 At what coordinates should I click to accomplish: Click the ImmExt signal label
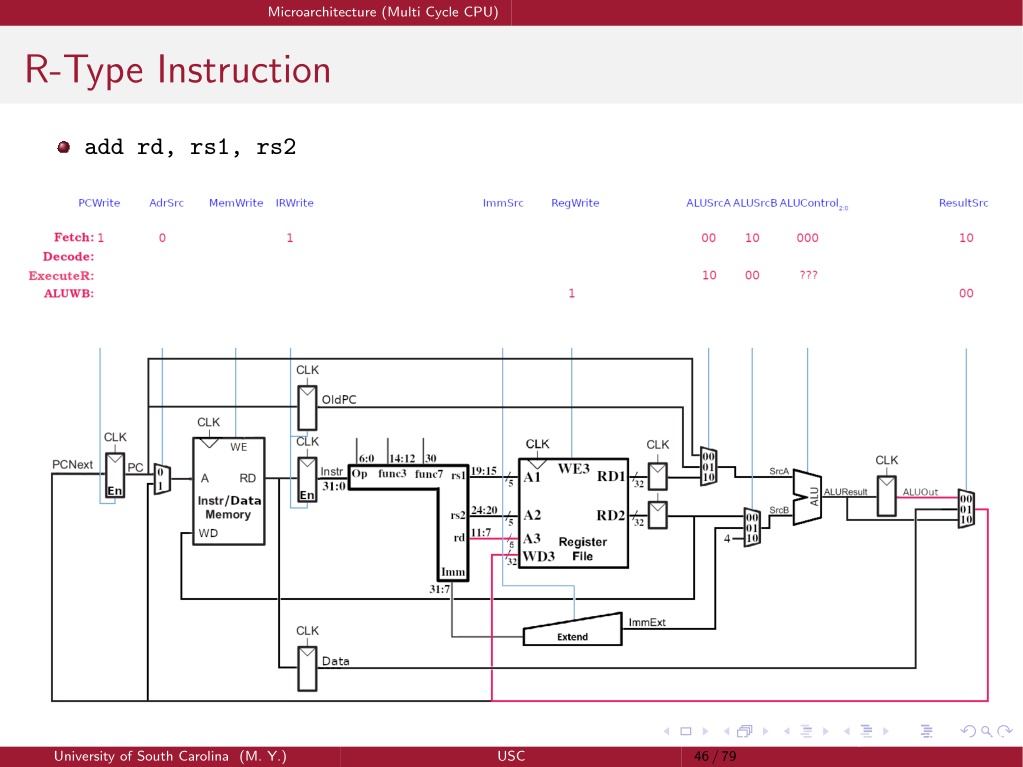pyautogui.click(x=647, y=622)
